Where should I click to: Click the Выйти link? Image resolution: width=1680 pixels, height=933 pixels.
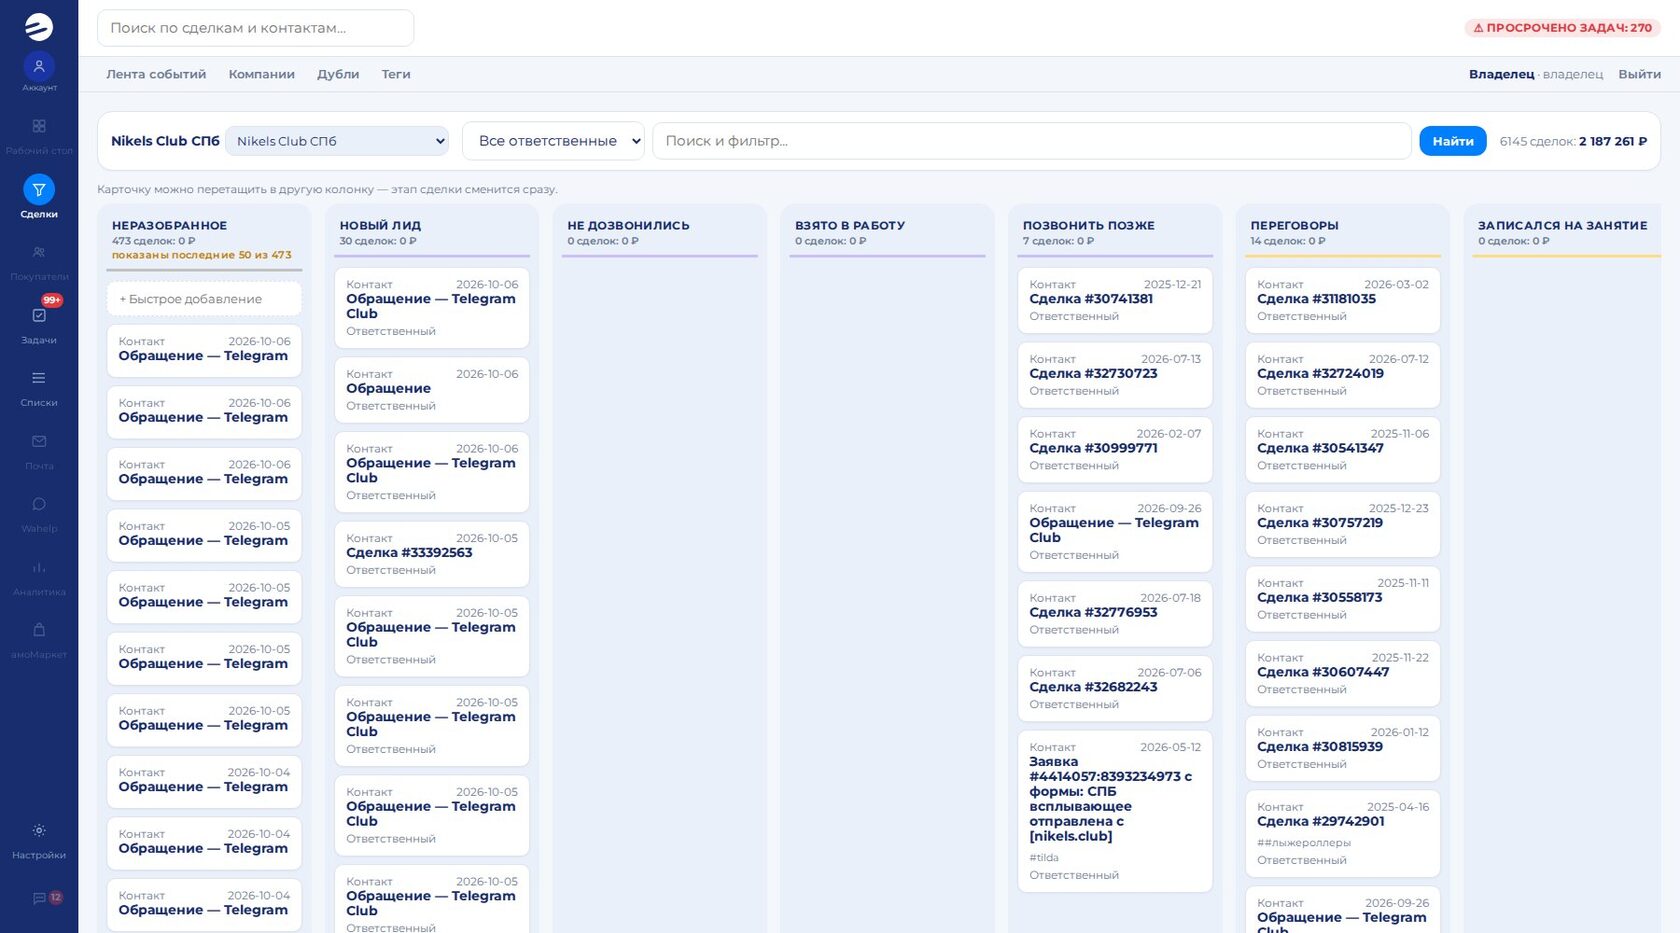click(x=1639, y=74)
